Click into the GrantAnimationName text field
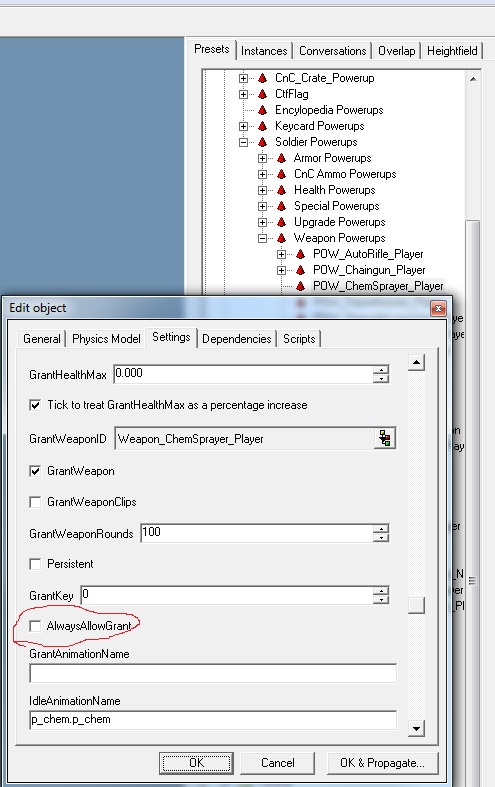 [x=213, y=673]
